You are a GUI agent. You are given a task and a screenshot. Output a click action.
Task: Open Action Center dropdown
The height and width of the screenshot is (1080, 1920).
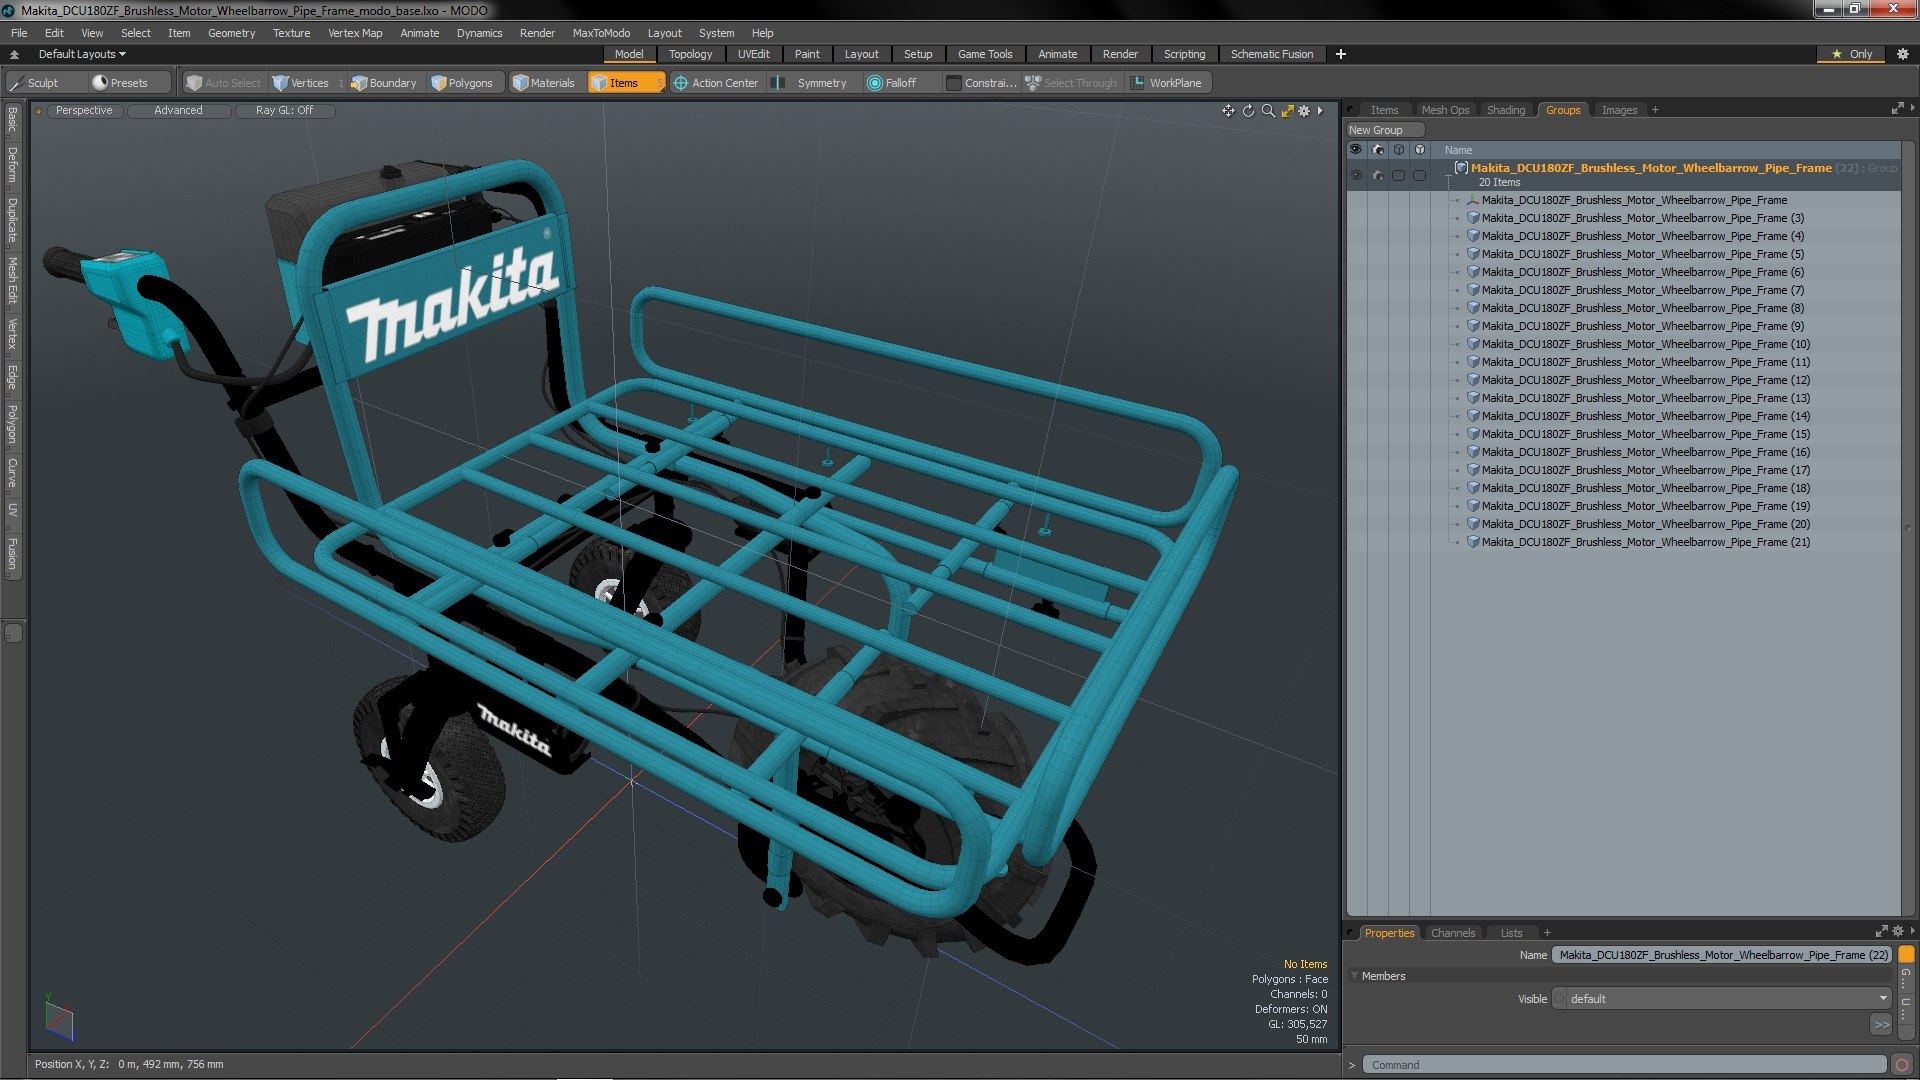pos(716,83)
